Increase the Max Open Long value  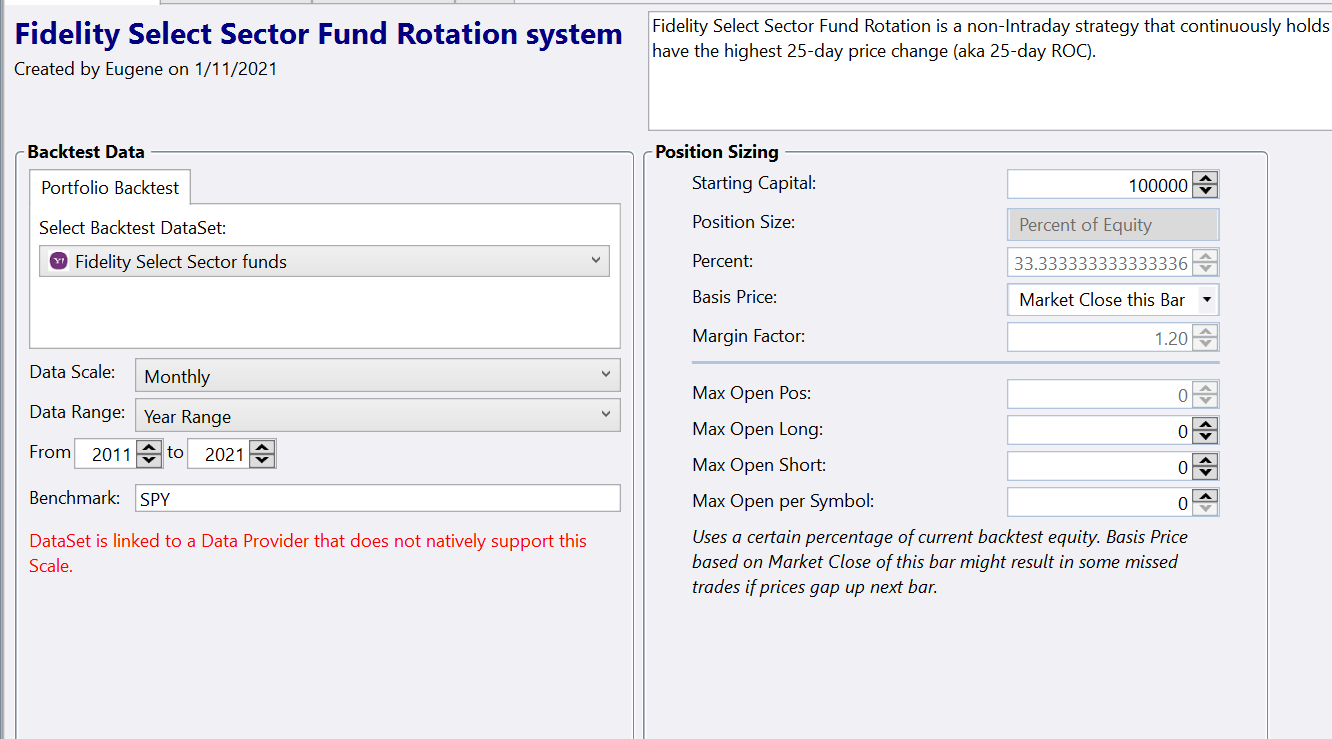click(1206, 425)
